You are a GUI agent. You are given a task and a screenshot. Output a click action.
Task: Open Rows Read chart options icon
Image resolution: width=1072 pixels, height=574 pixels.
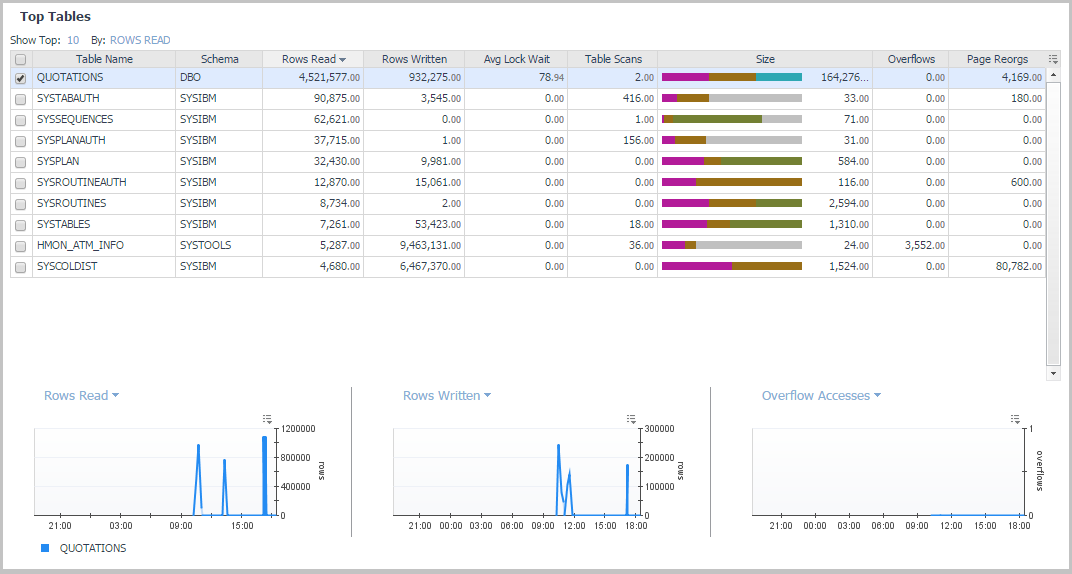point(267,418)
